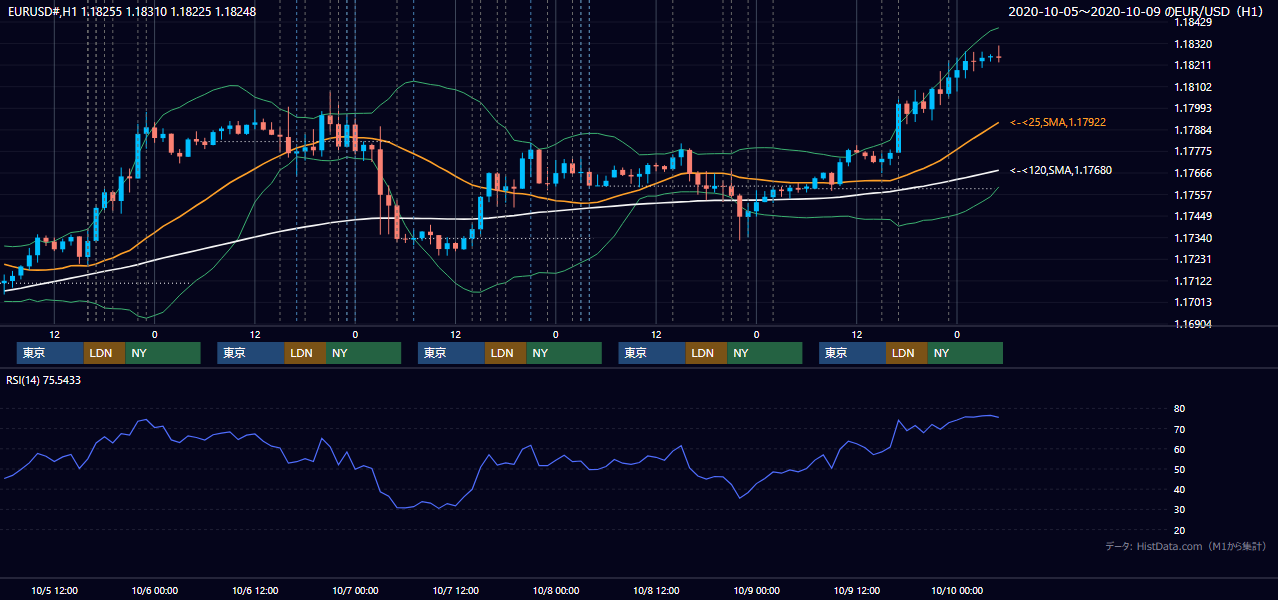Pick the 1.17884 price axis value

coord(1192,130)
